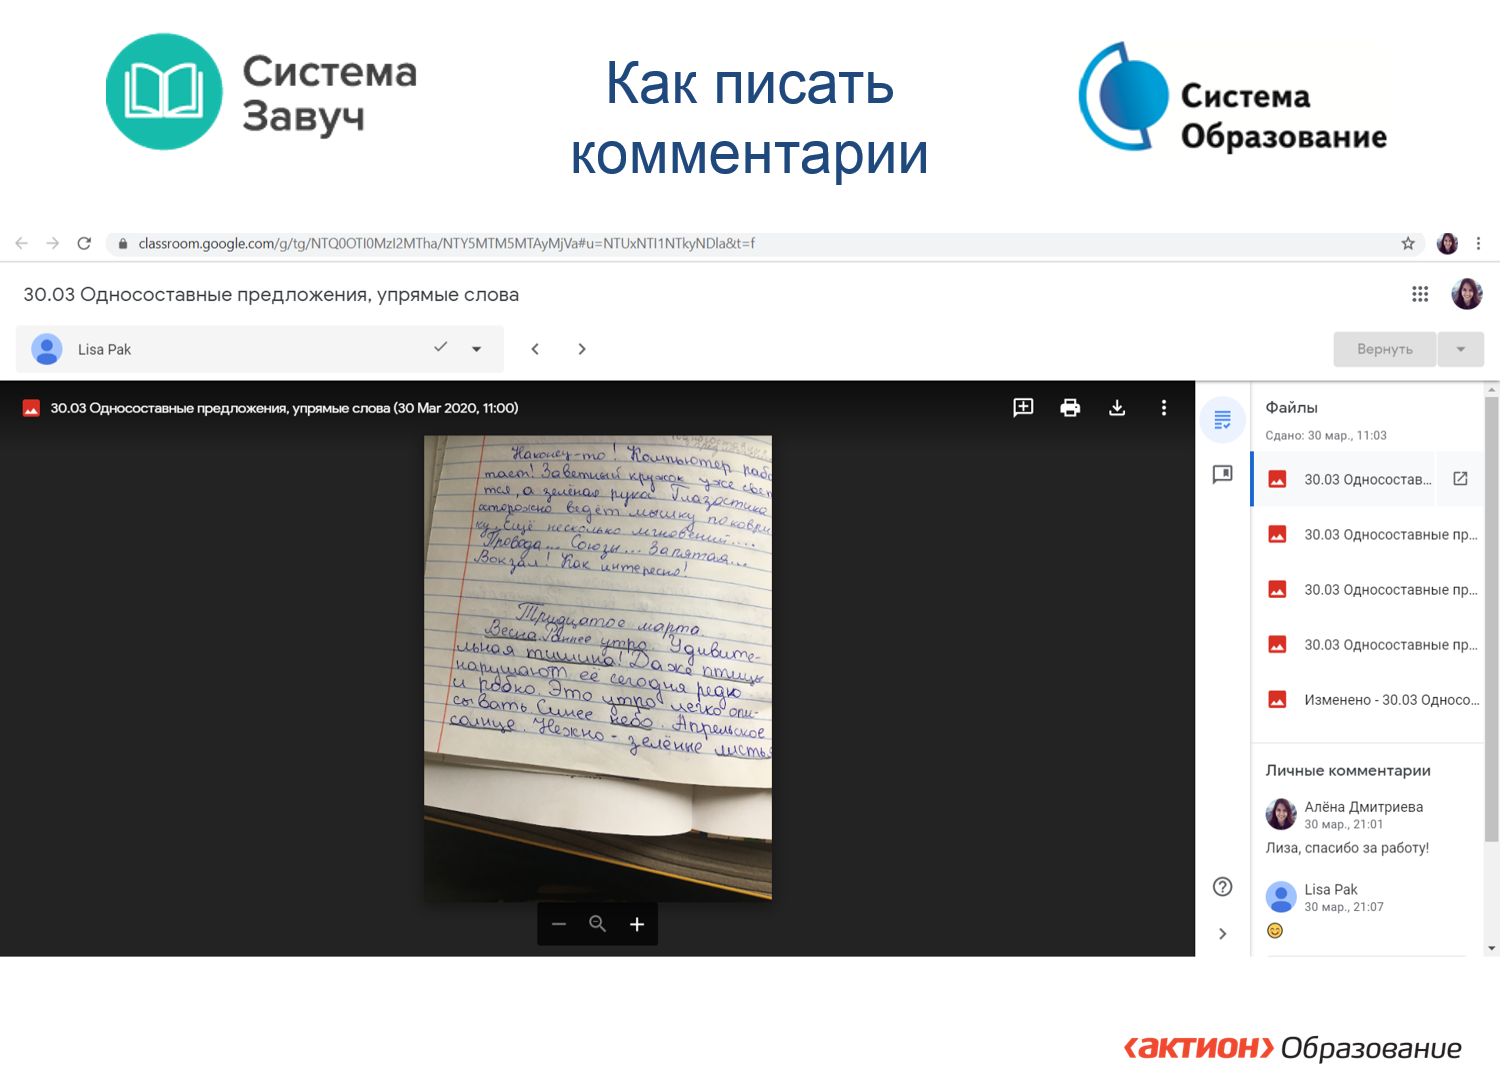Screen dimensions: 1500x1066
Task: Expand the Lisa Pak student dropdown
Action: click(476, 349)
